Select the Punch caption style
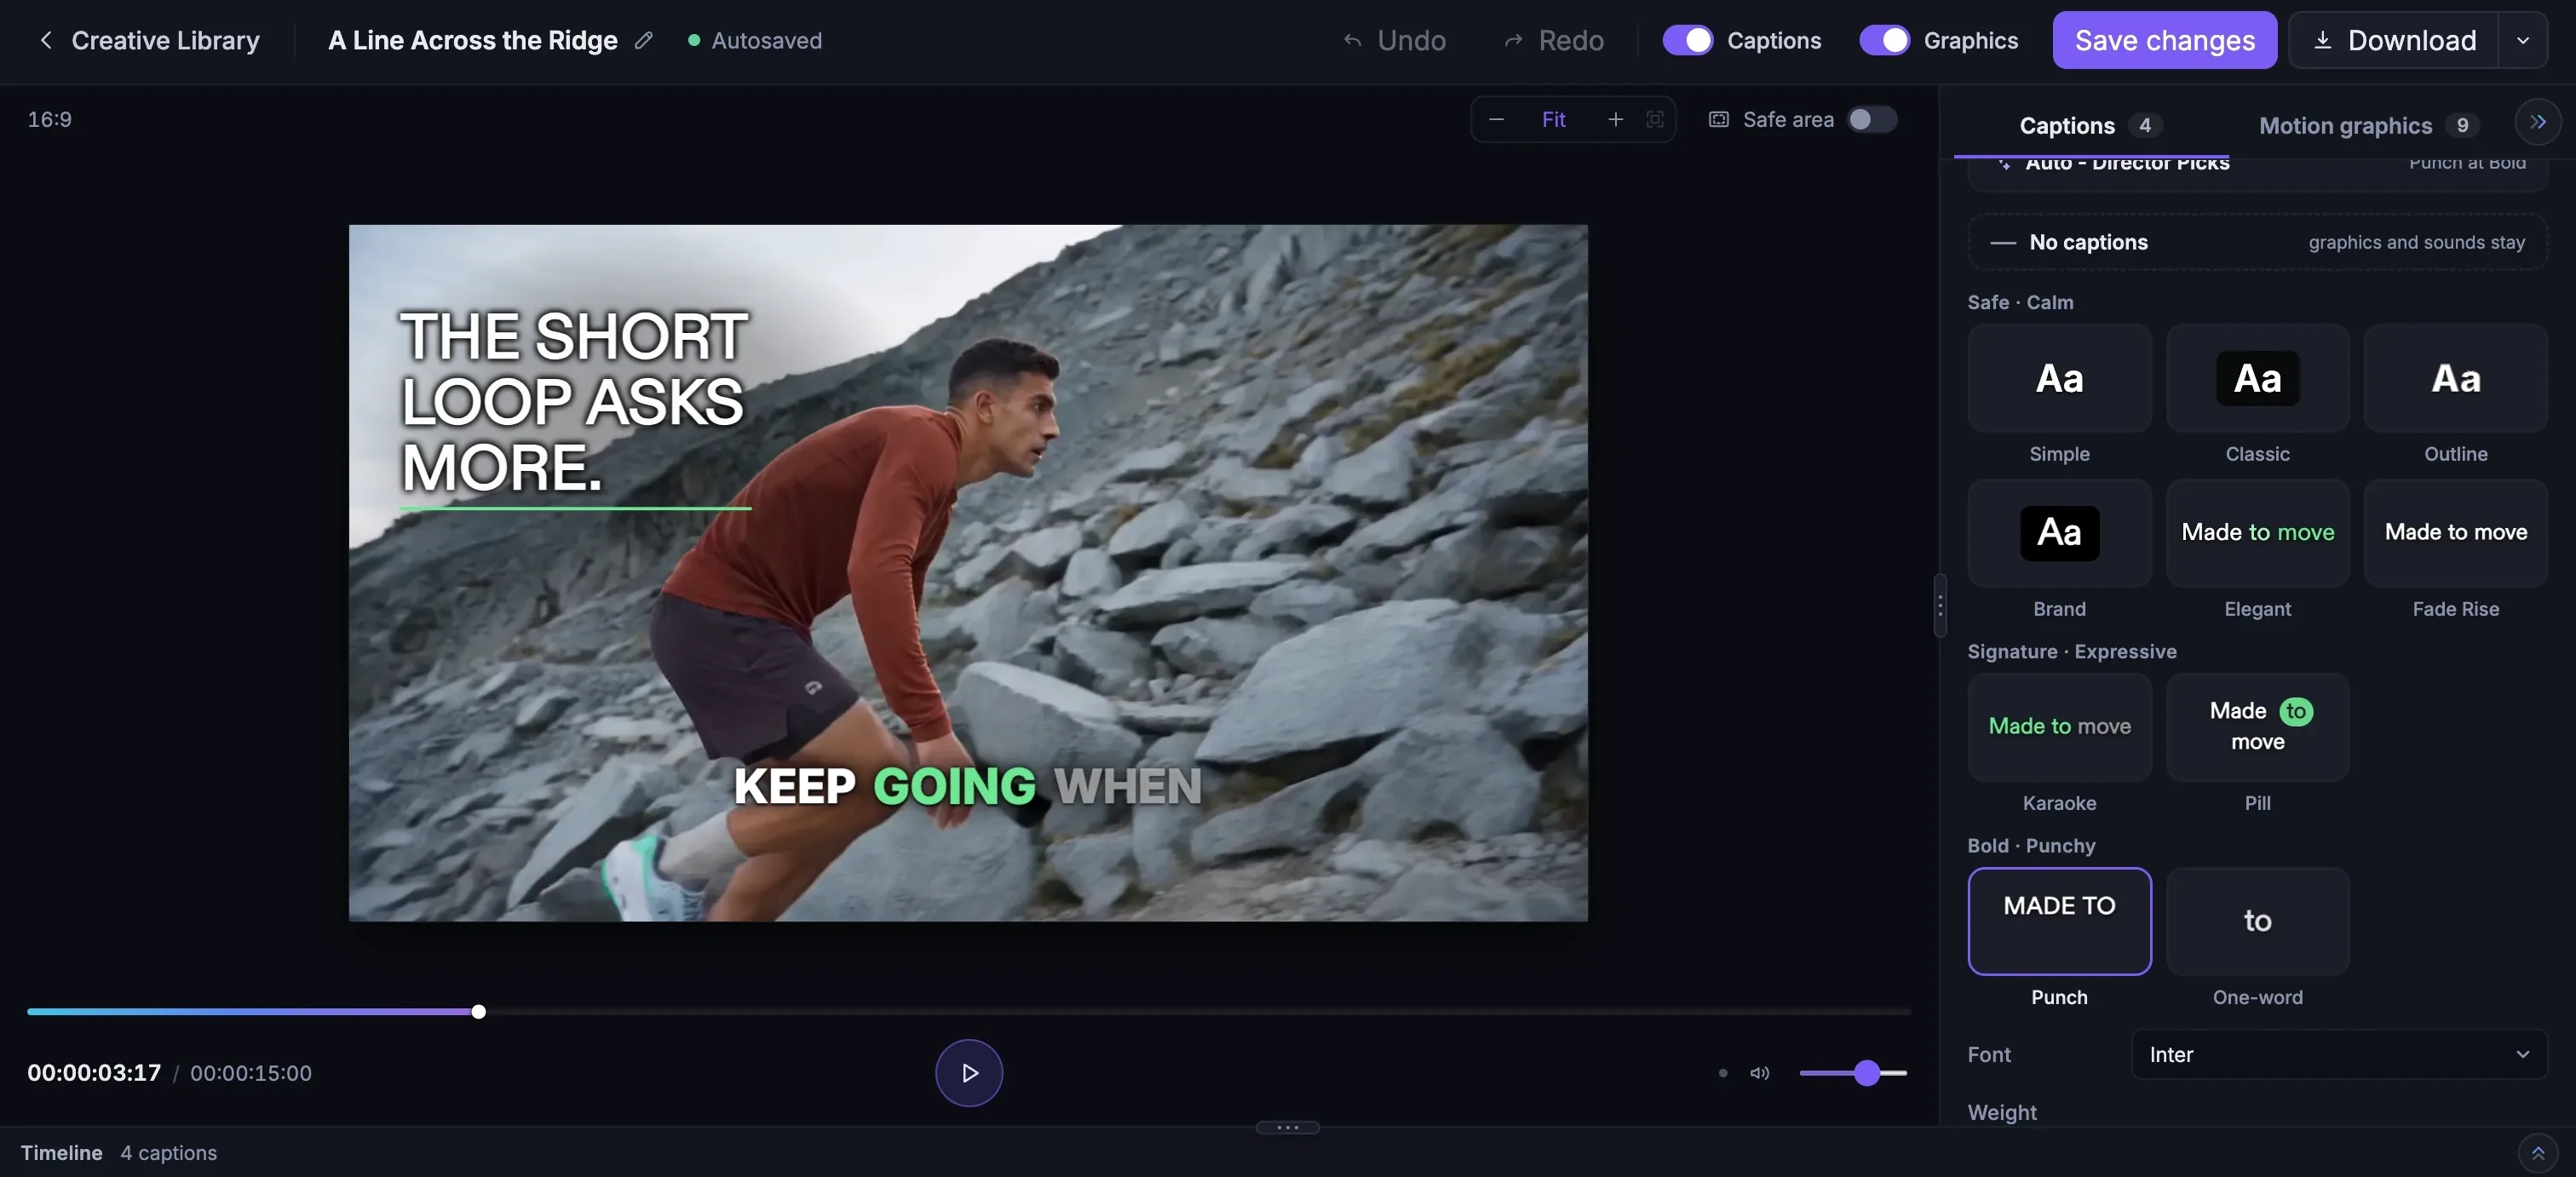Image resolution: width=2576 pixels, height=1177 pixels. coord(2059,921)
